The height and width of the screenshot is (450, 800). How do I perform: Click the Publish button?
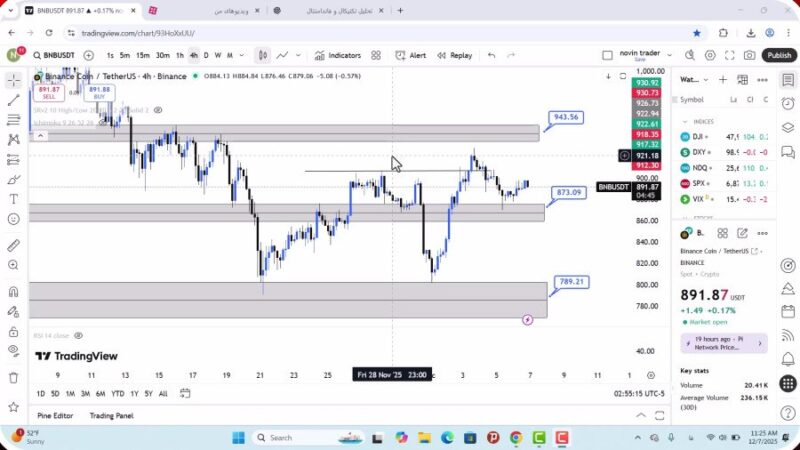[x=779, y=55]
